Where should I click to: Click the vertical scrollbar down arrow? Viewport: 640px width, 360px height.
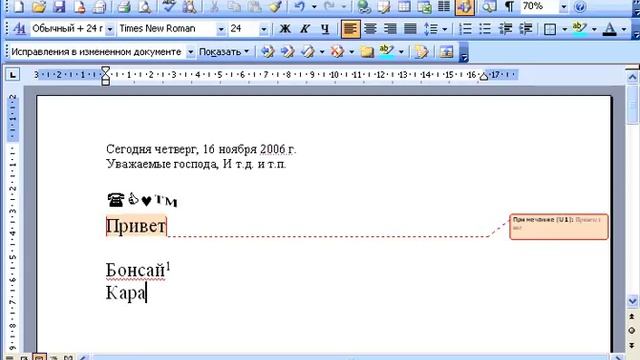pyautogui.click(x=632, y=301)
